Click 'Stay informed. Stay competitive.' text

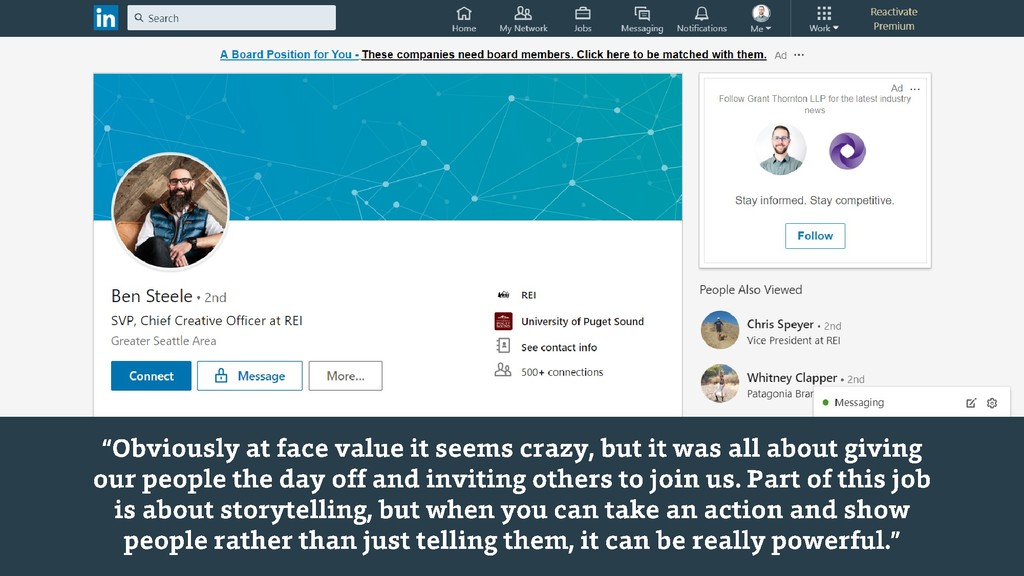point(814,200)
